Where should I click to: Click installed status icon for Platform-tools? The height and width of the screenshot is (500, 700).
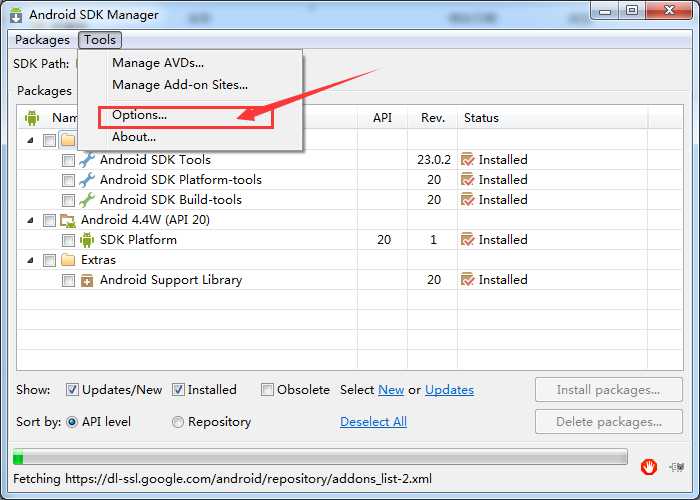pyautogui.click(x=467, y=179)
